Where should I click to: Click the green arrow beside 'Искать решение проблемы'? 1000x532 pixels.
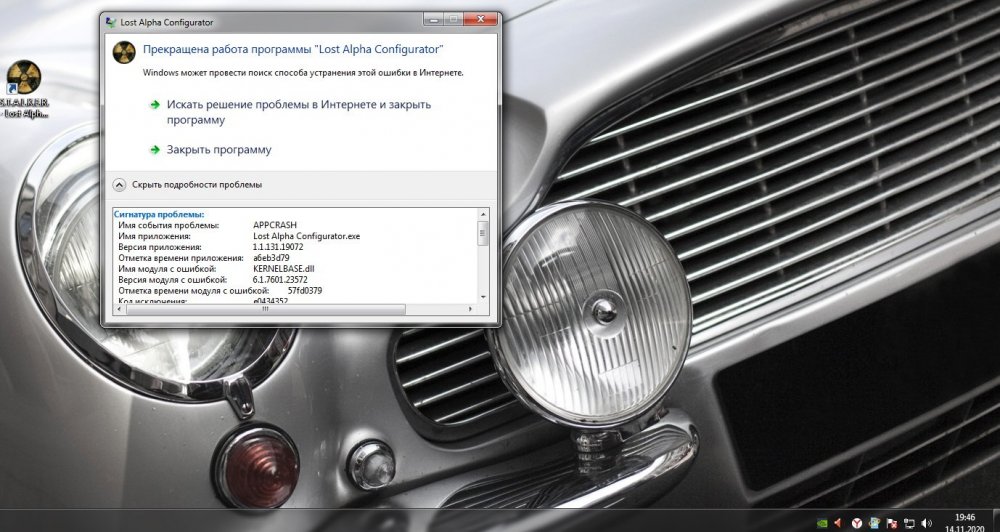pyautogui.click(x=154, y=105)
